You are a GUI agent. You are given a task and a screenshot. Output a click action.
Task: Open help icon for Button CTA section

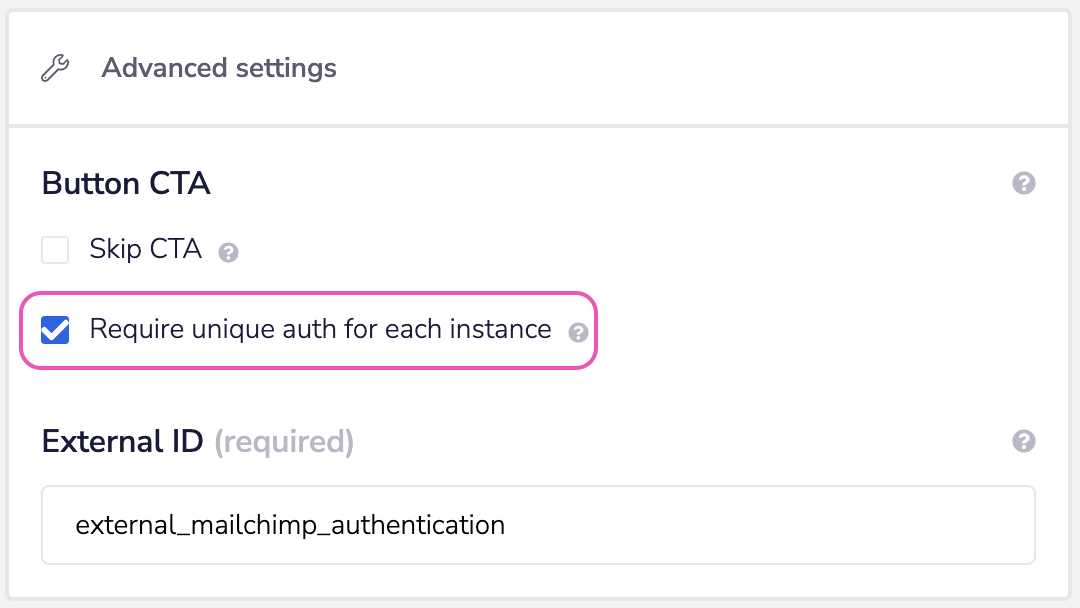pyautogui.click(x=1023, y=184)
